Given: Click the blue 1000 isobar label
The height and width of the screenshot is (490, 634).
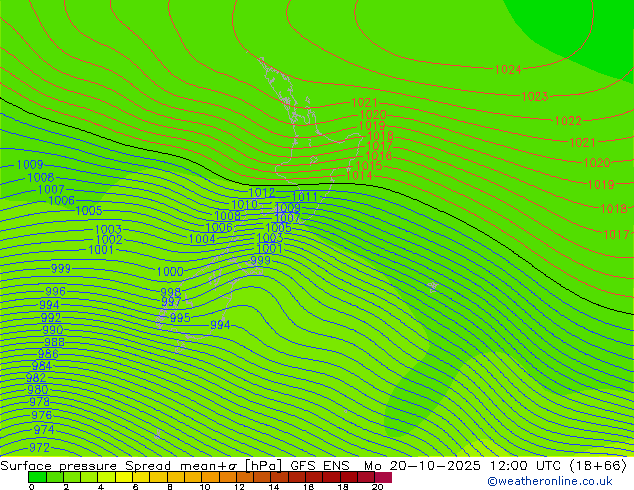Looking at the screenshot, I should (x=170, y=271).
